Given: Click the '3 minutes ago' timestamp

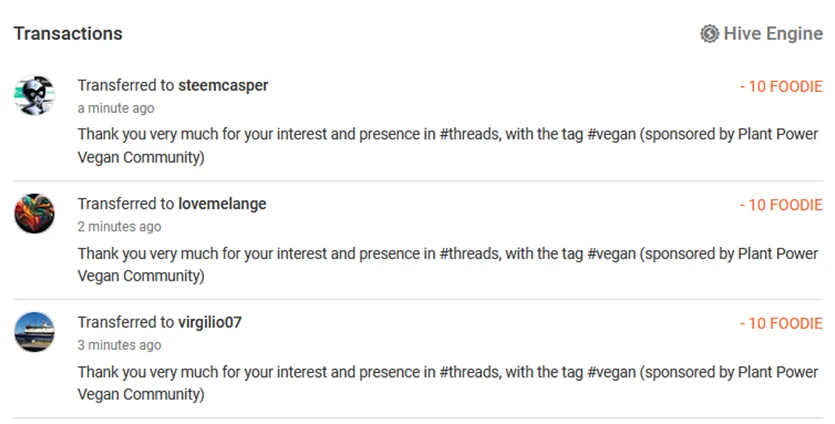Looking at the screenshot, I should click(119, 345).
